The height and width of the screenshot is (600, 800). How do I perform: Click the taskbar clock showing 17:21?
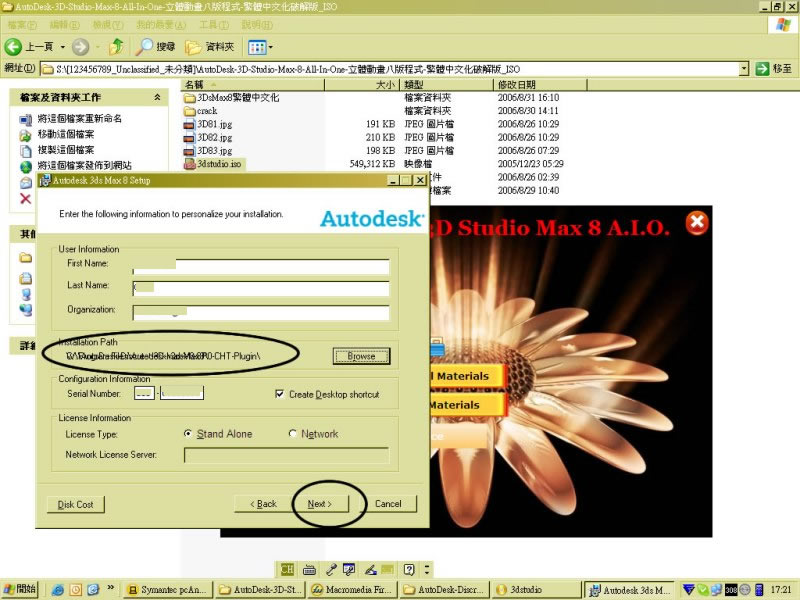click(781, 590)
